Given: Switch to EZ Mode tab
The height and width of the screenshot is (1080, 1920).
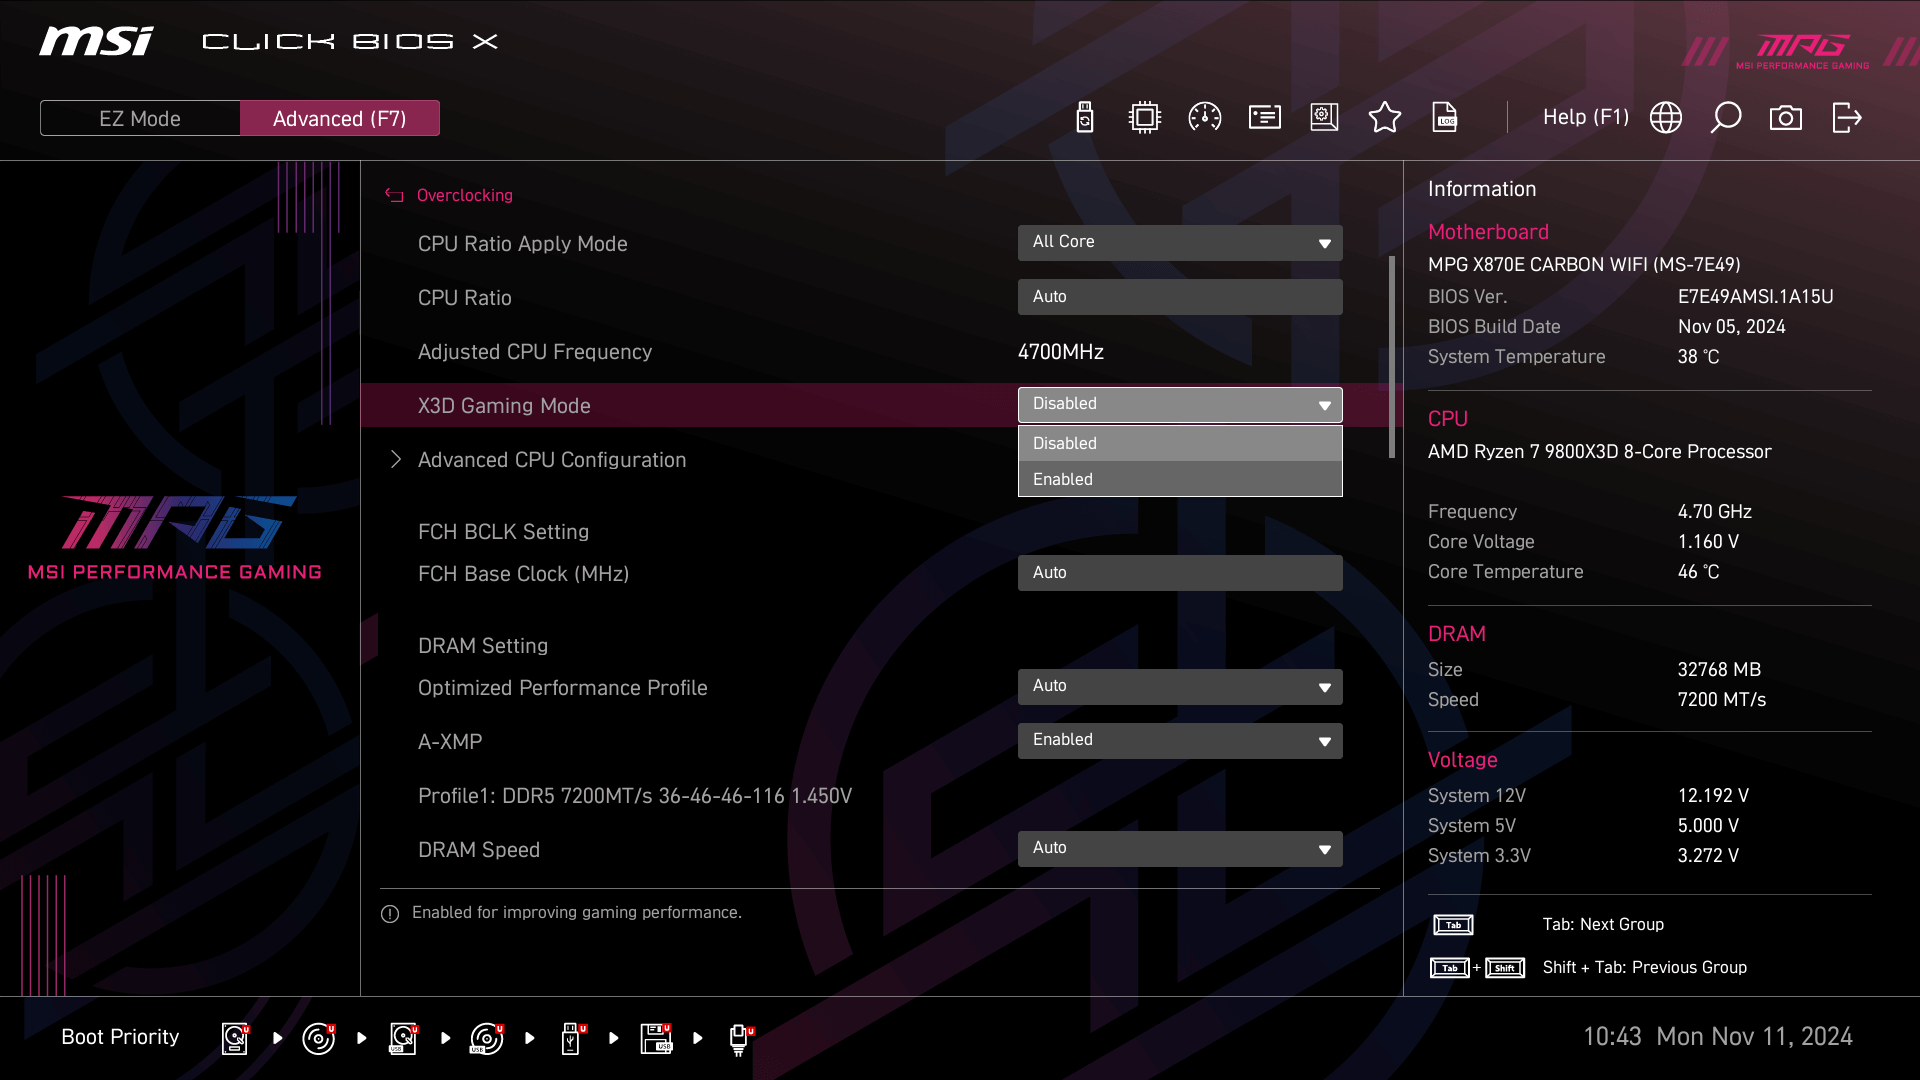Looking at the screenshot, I should point(140,117).
